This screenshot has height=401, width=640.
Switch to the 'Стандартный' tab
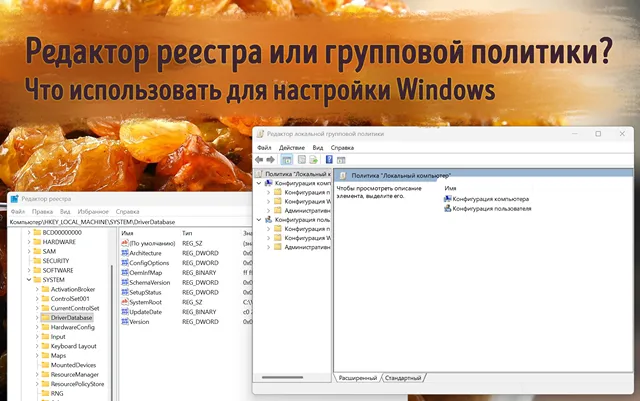404,378
